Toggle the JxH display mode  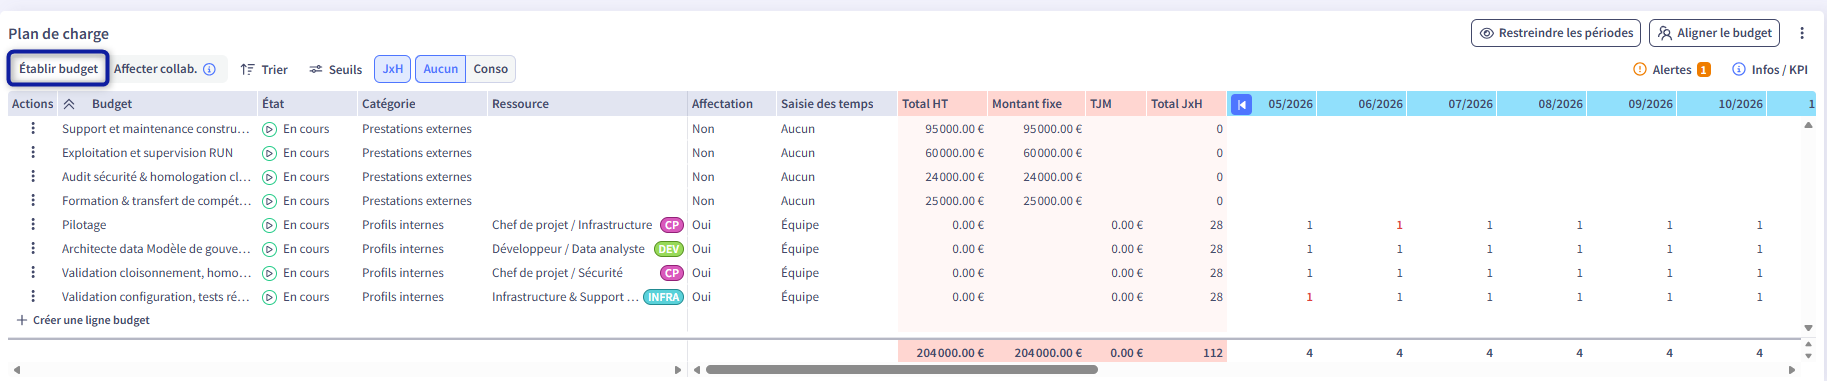point(393,69)
